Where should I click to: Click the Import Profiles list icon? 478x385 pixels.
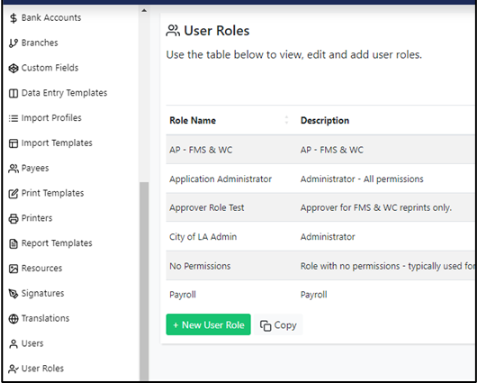13,118
